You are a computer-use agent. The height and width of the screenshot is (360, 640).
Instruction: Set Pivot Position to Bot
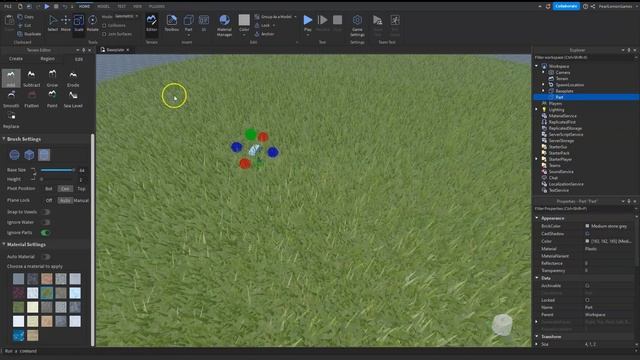49,189
